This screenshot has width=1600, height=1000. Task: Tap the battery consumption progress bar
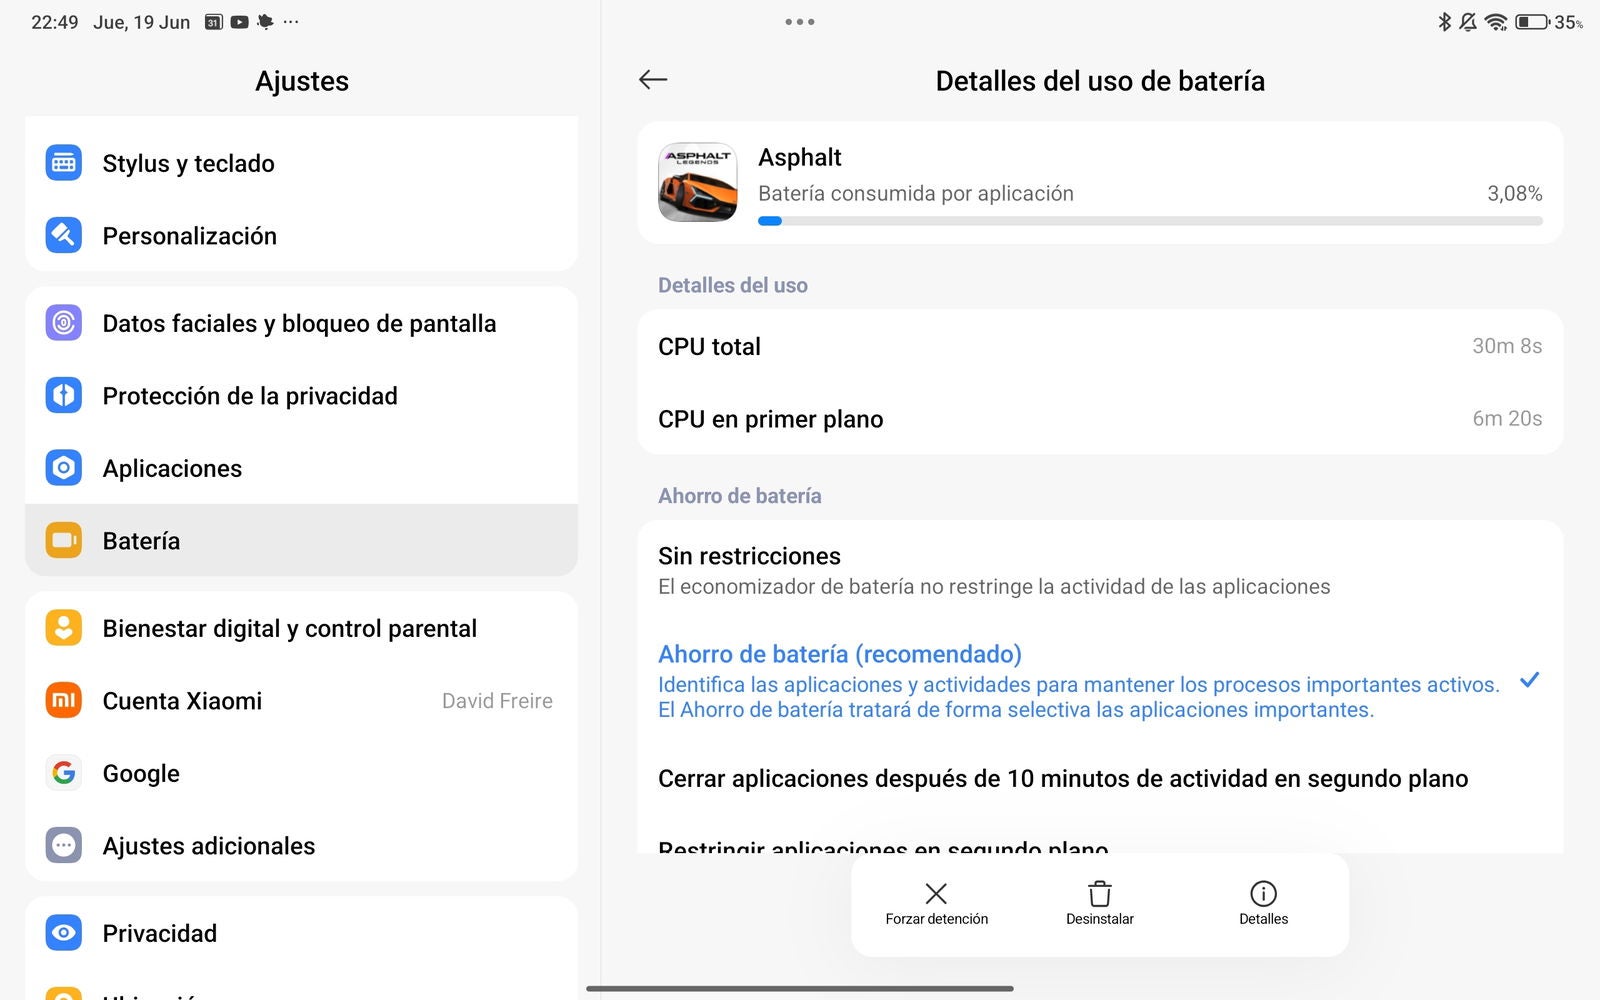pos(1150,221)
